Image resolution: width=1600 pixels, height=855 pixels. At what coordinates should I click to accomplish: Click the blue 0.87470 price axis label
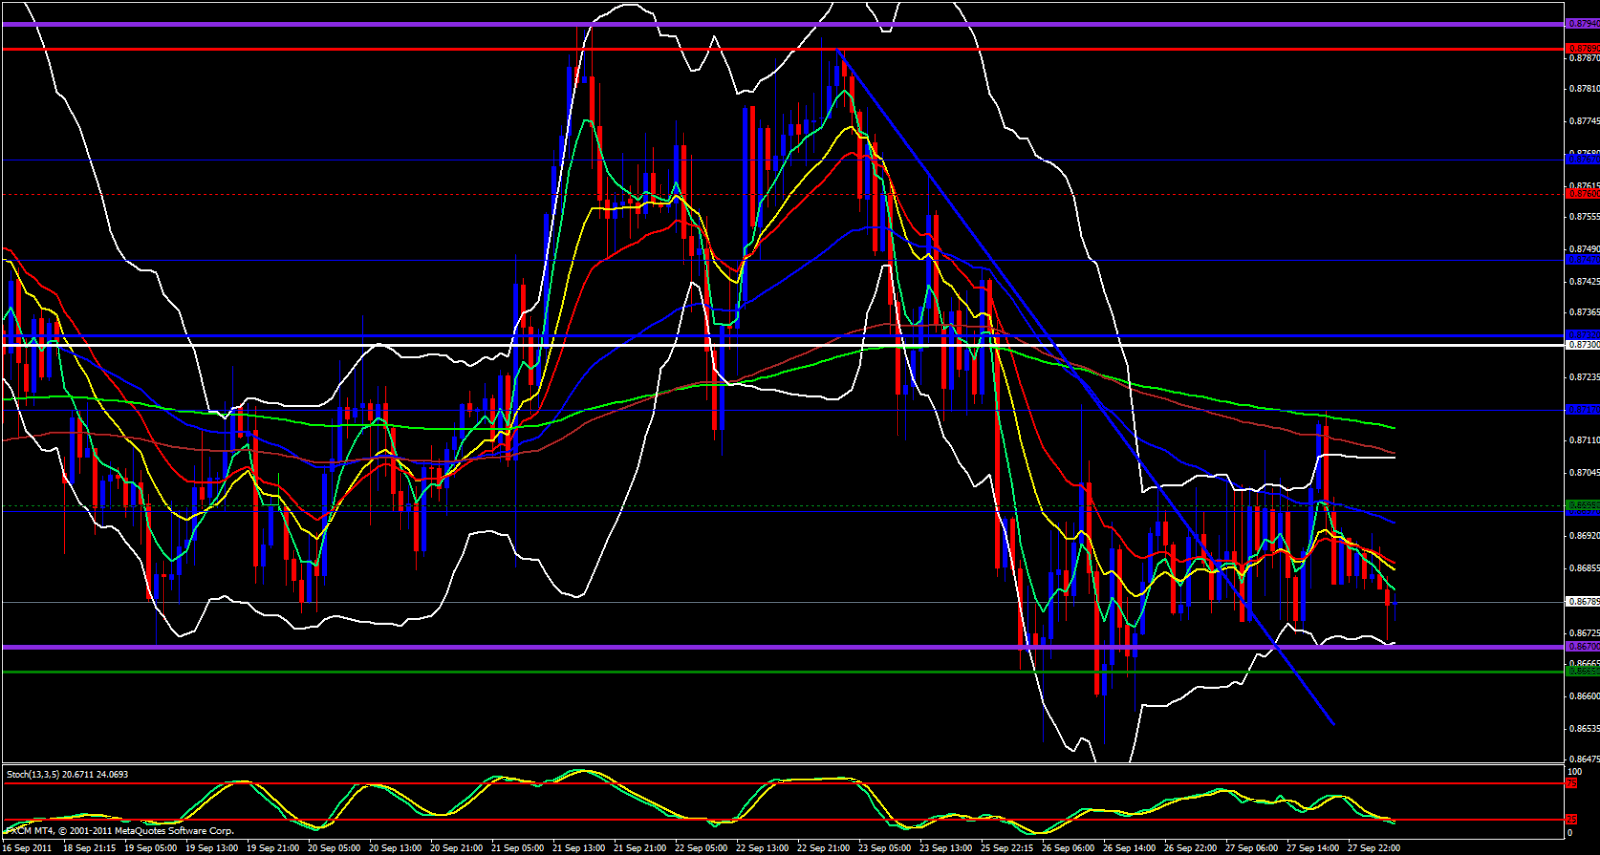(1583, 260)
